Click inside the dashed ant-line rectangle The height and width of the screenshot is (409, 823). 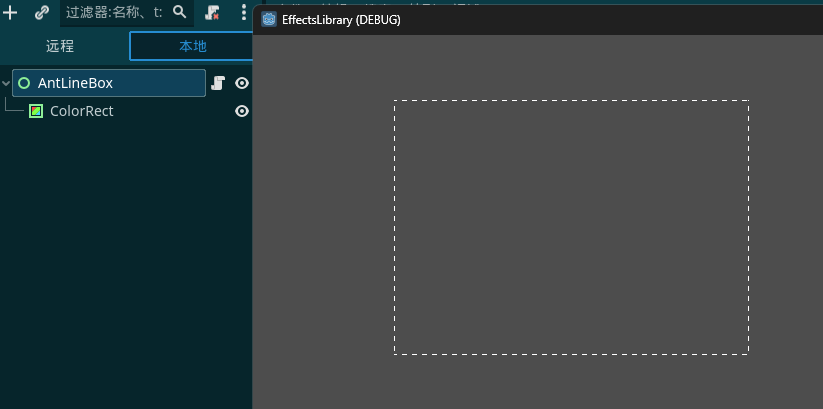point(571,227)
